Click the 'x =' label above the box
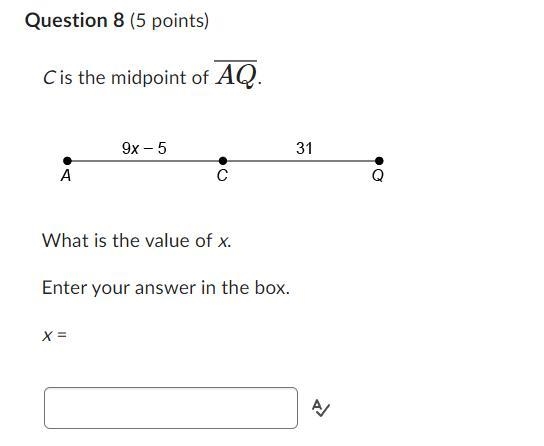 pyautogui.click(x=54, y=335)
